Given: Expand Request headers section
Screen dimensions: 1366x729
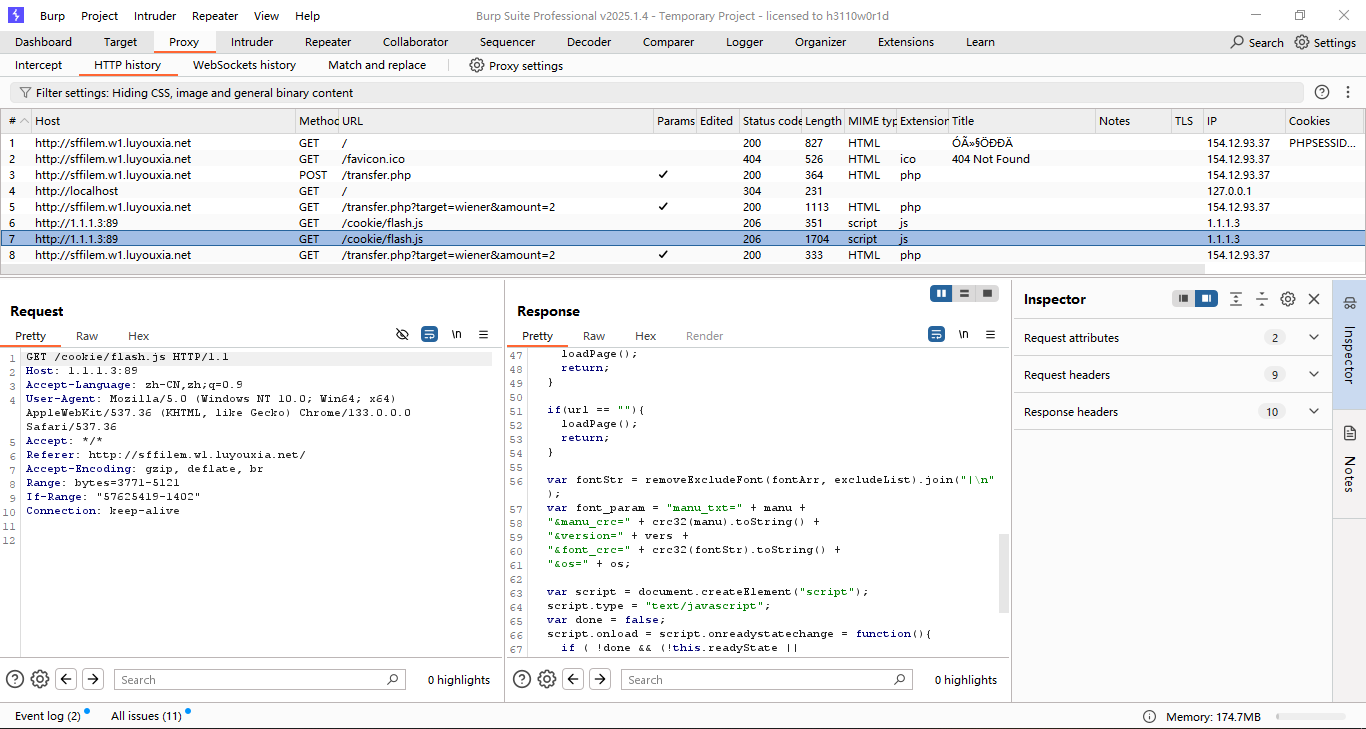Looking at the screenshot, I should pyautogui.click(x=1314, y=374).
